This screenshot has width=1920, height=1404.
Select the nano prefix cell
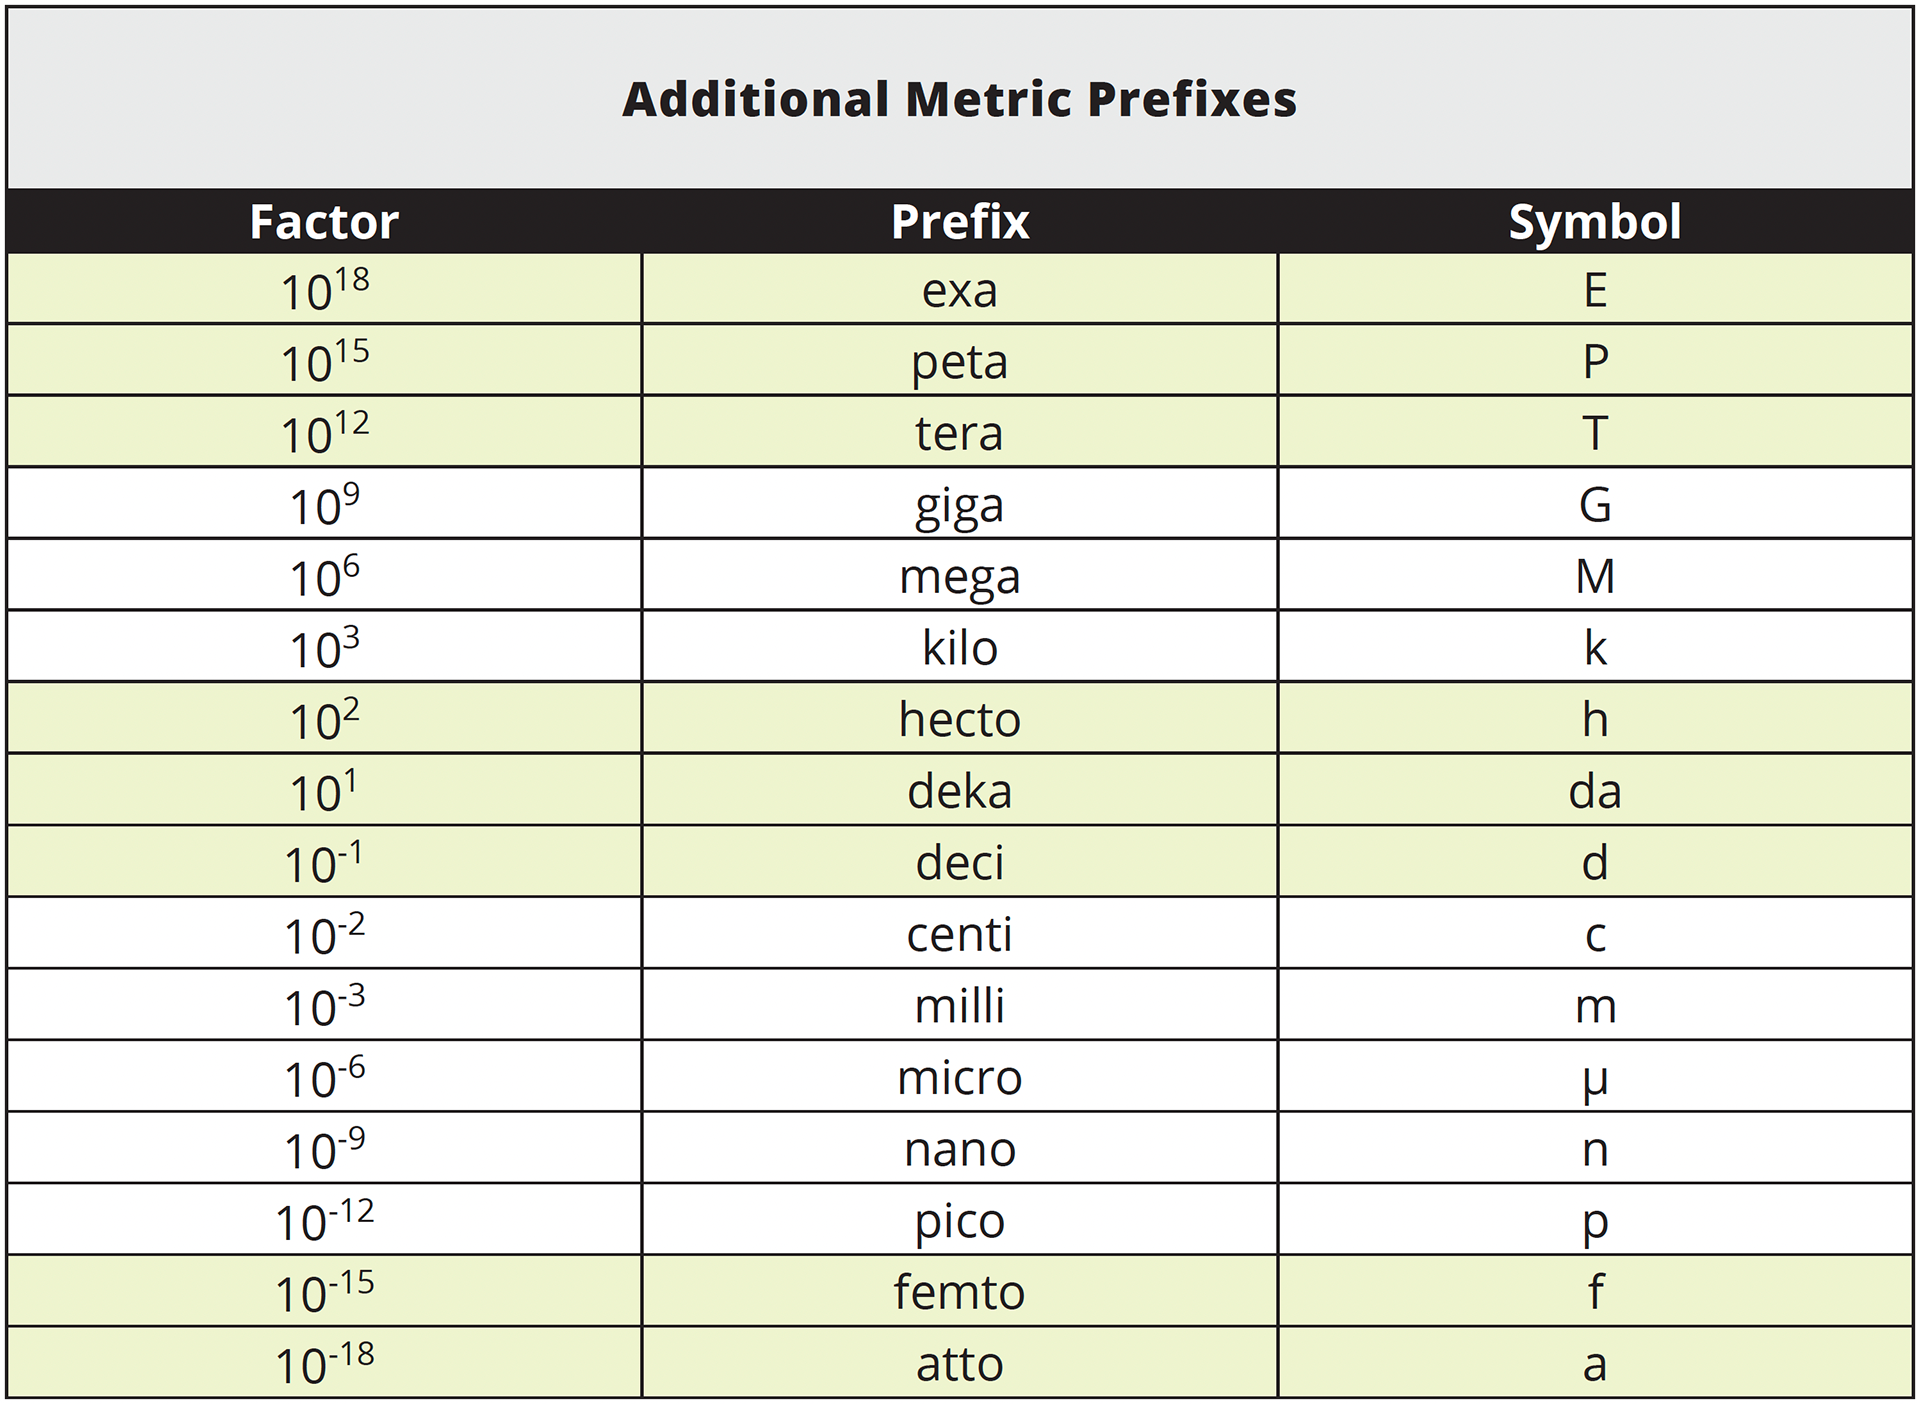[960, 1150]
